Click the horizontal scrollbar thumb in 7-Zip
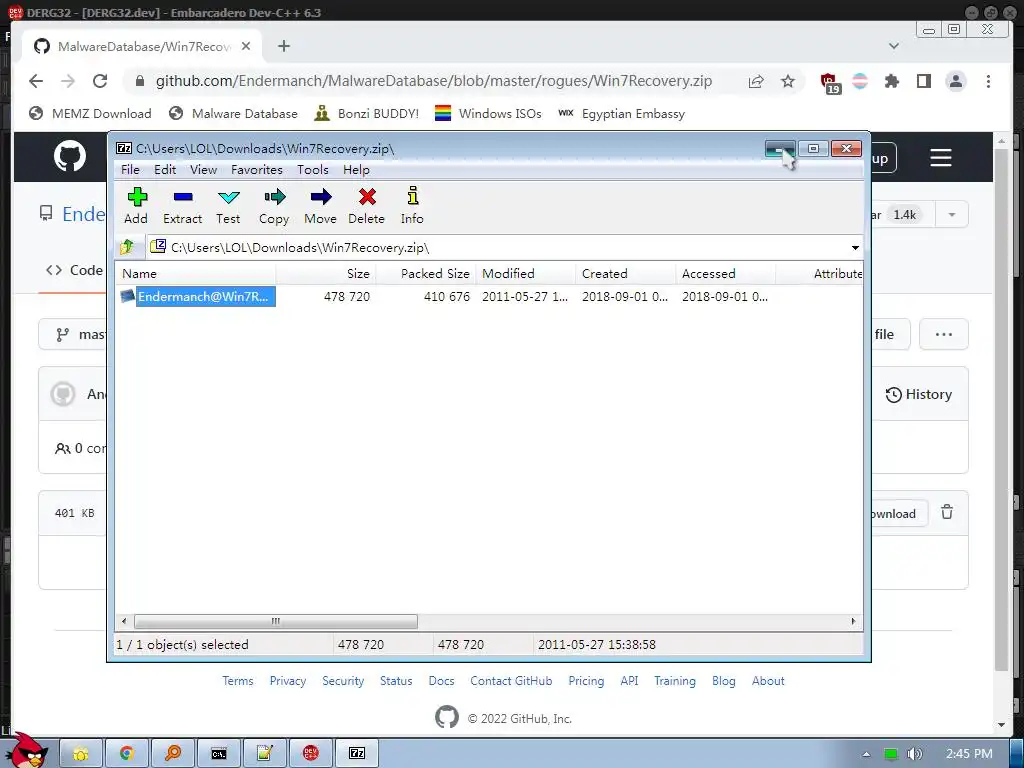1024x768 pixels. pos(275,621)
